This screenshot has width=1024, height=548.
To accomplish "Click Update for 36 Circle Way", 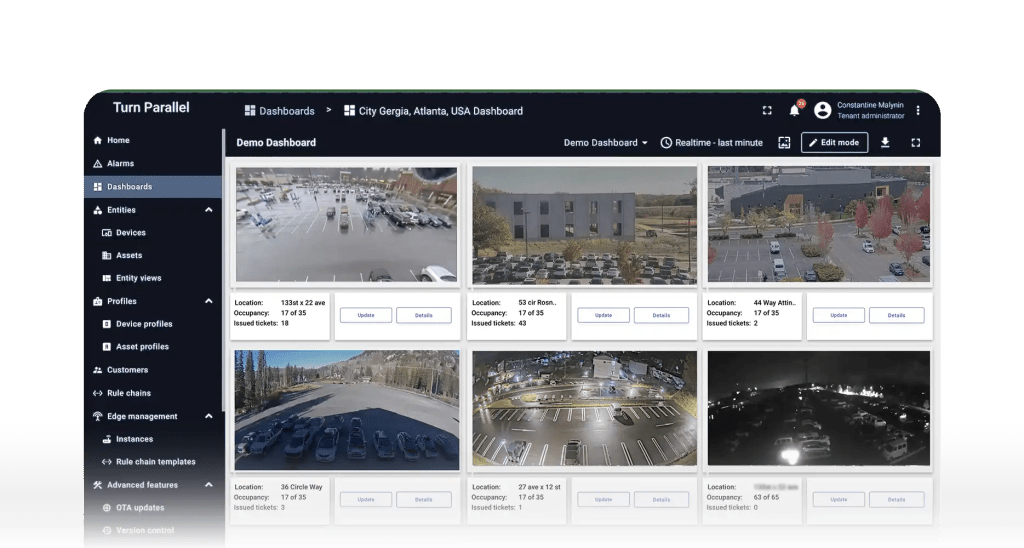I will [x=366, y=500].
